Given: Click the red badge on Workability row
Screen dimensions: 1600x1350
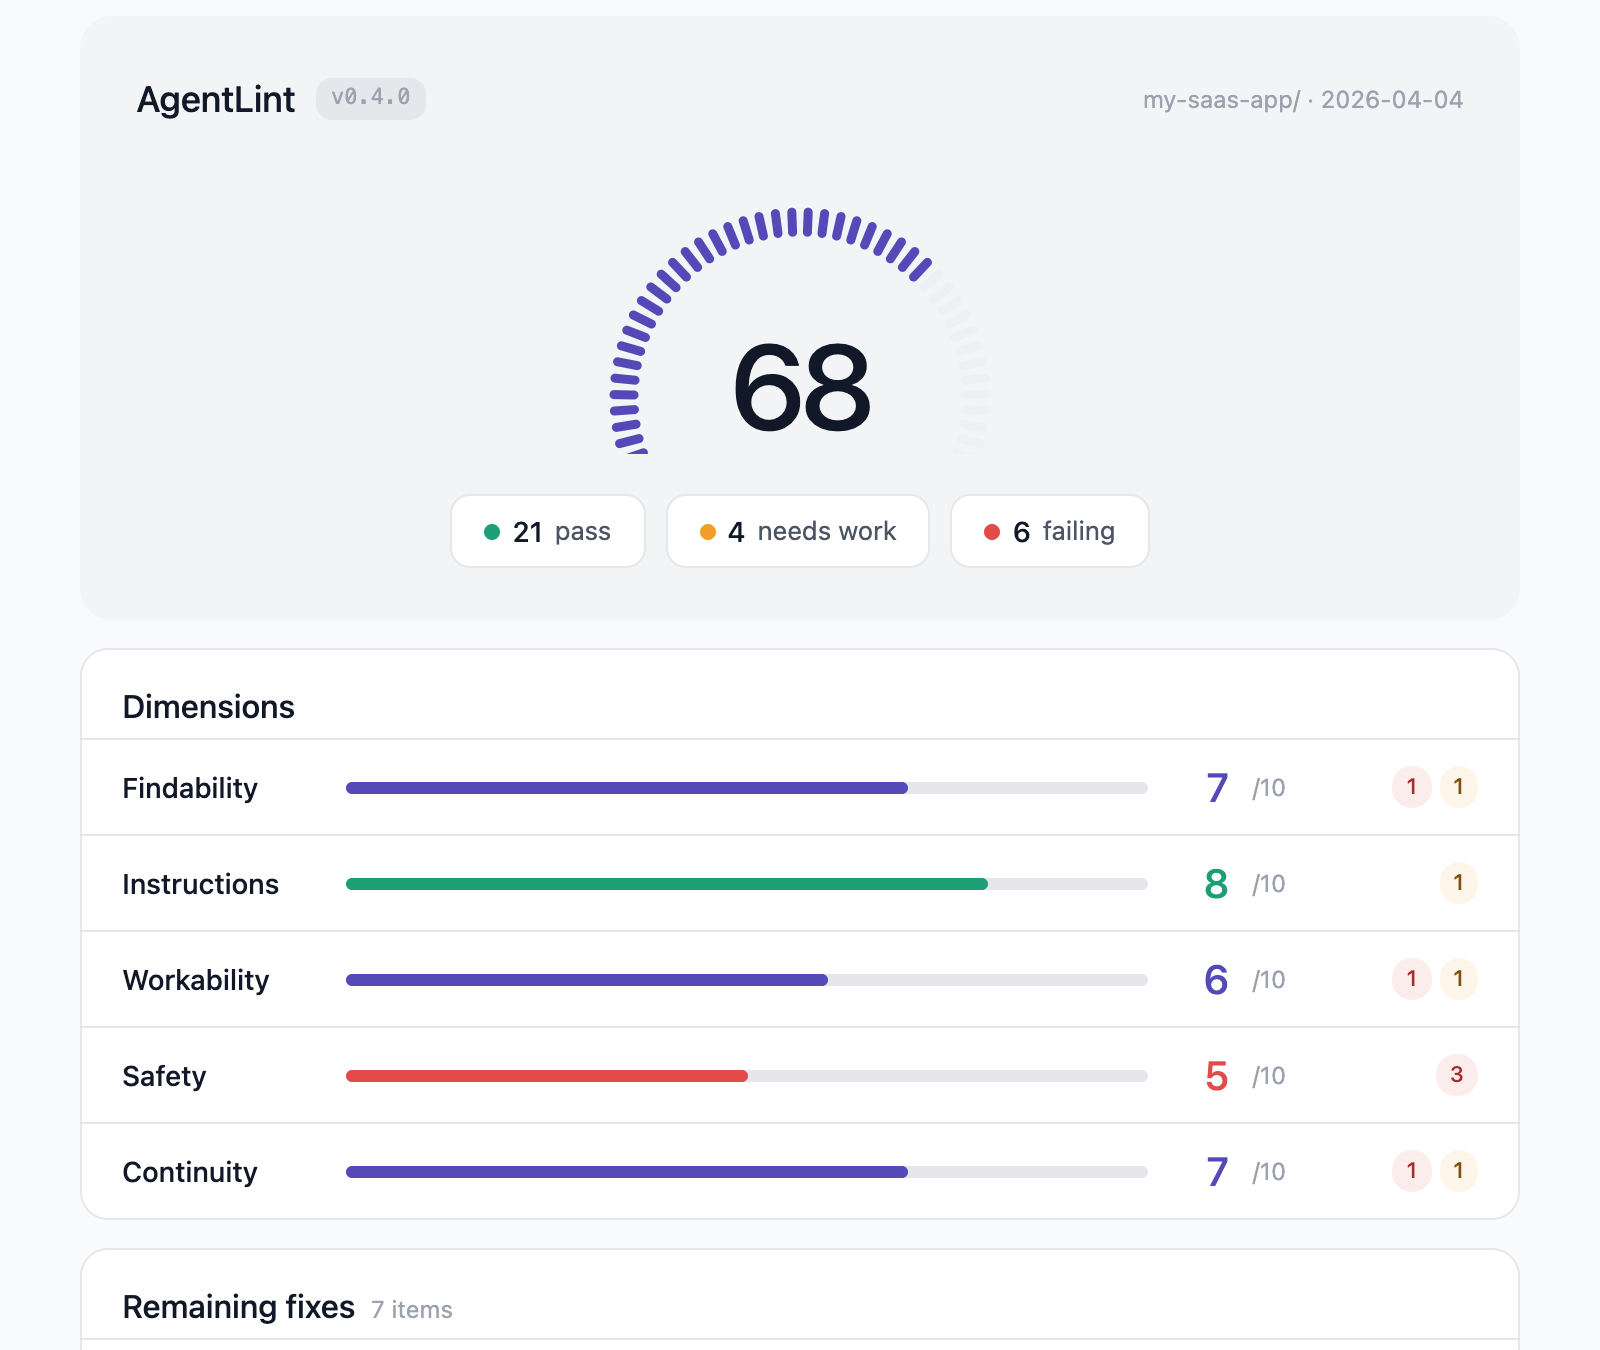Looking at the screenshot, I should [x=1411, y=980].
